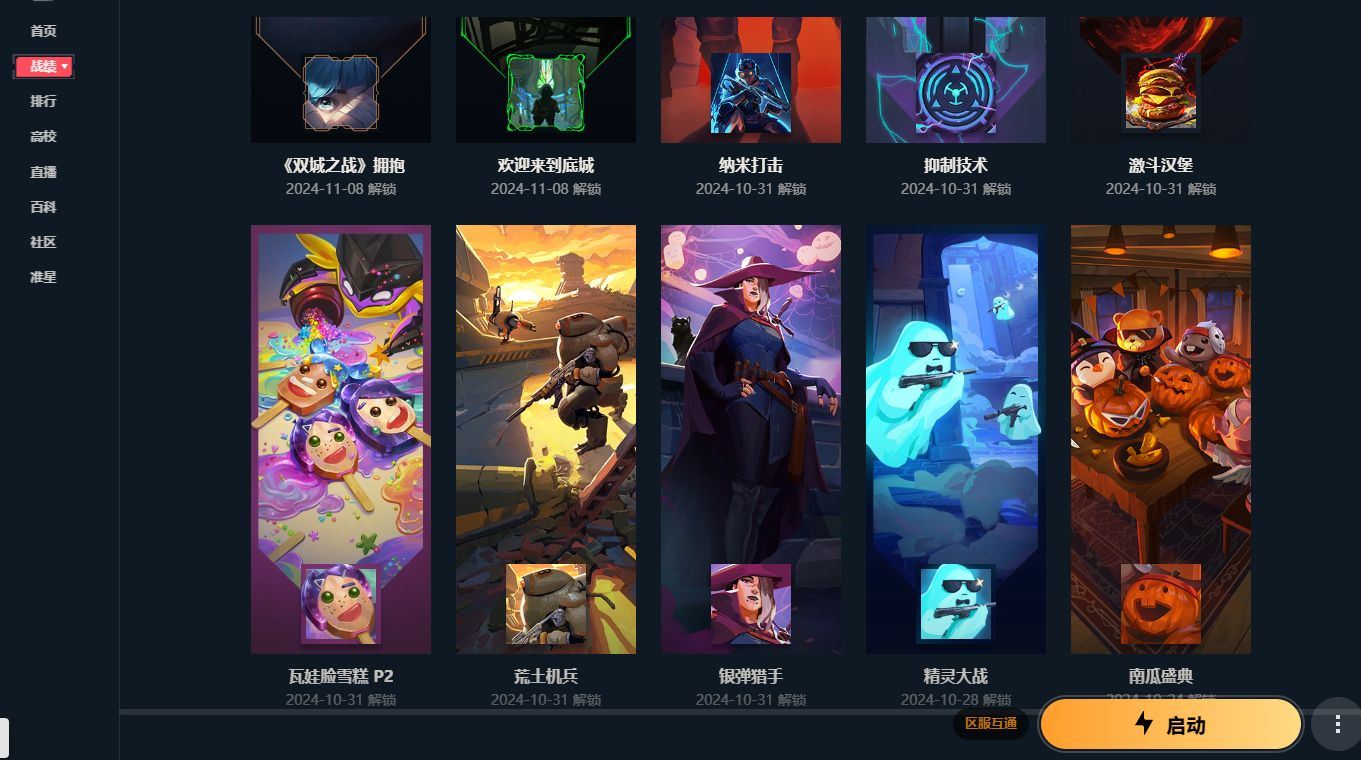The height and width of the screenshot is (760, 1361).
Task: Expand the 战绩 sidebar dropdown
Action: pyautogui.click(x=44, y=66)
